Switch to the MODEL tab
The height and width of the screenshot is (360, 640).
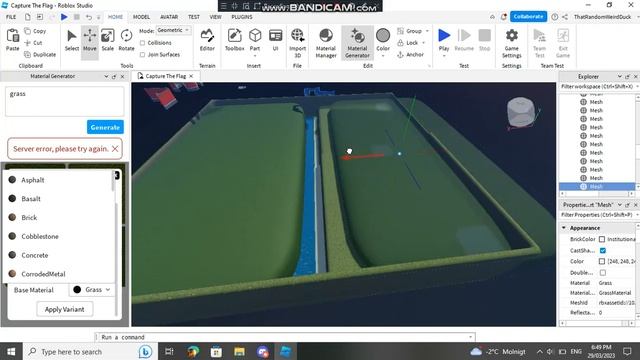(141, 17)
